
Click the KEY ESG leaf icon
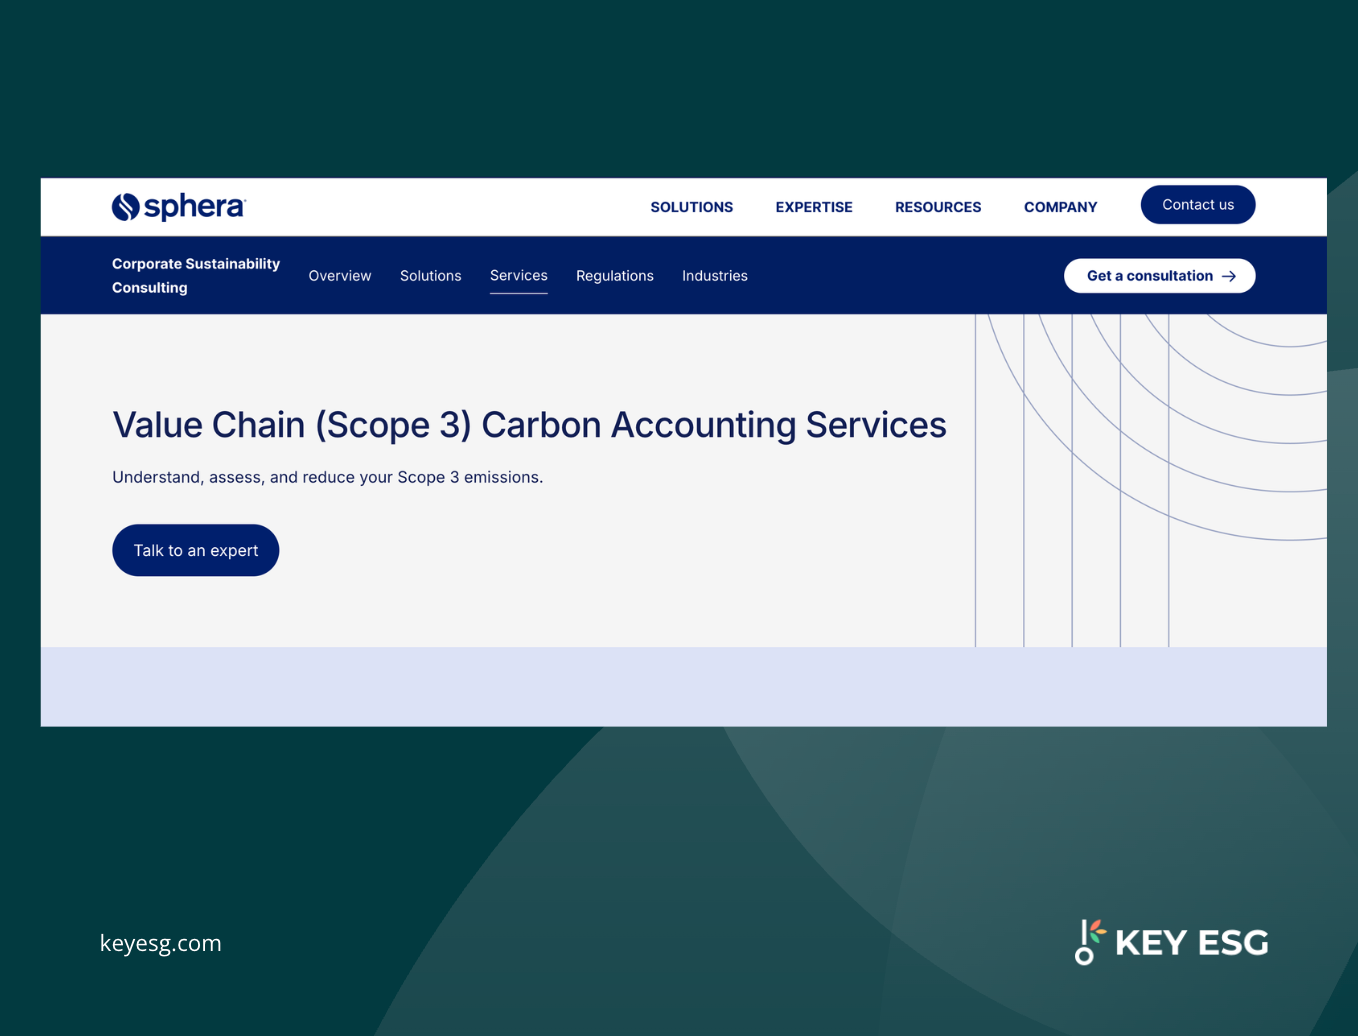(x=1088, y=940)
